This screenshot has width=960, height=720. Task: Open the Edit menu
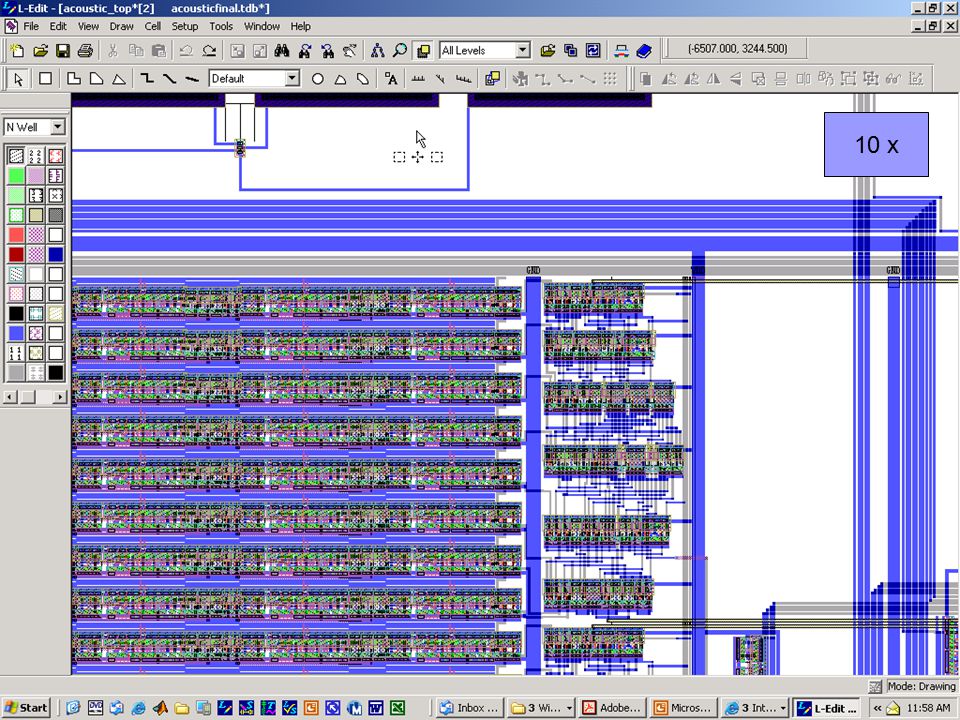(58, 26)
